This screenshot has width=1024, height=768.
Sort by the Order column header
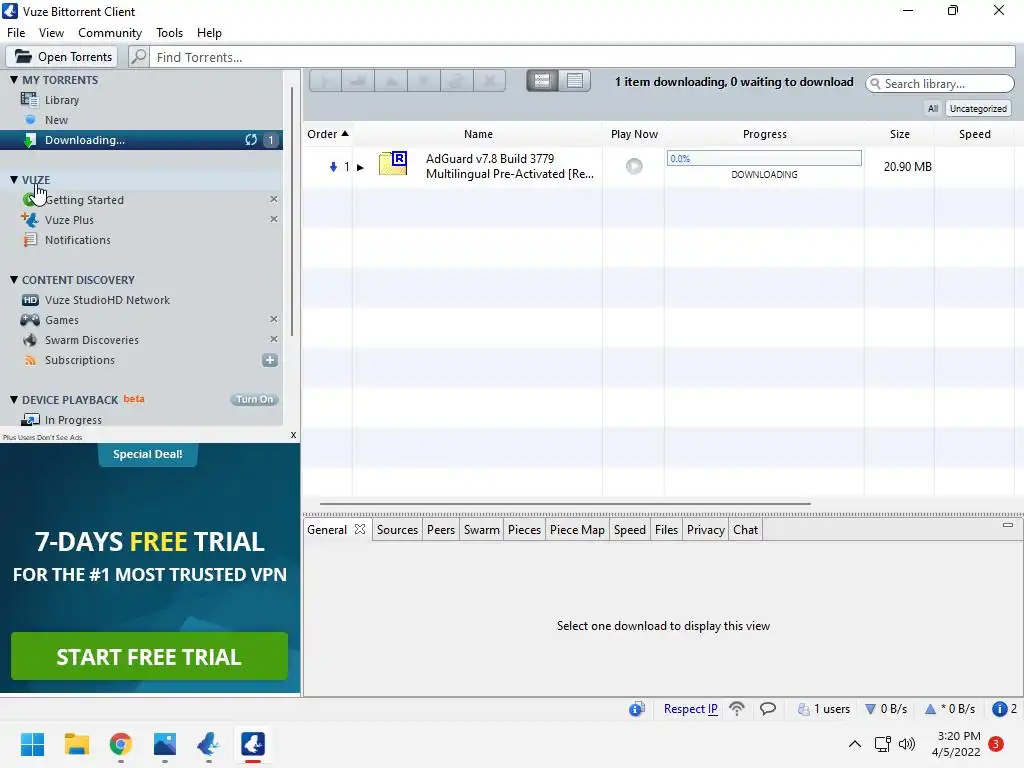[x=328, y=134]
